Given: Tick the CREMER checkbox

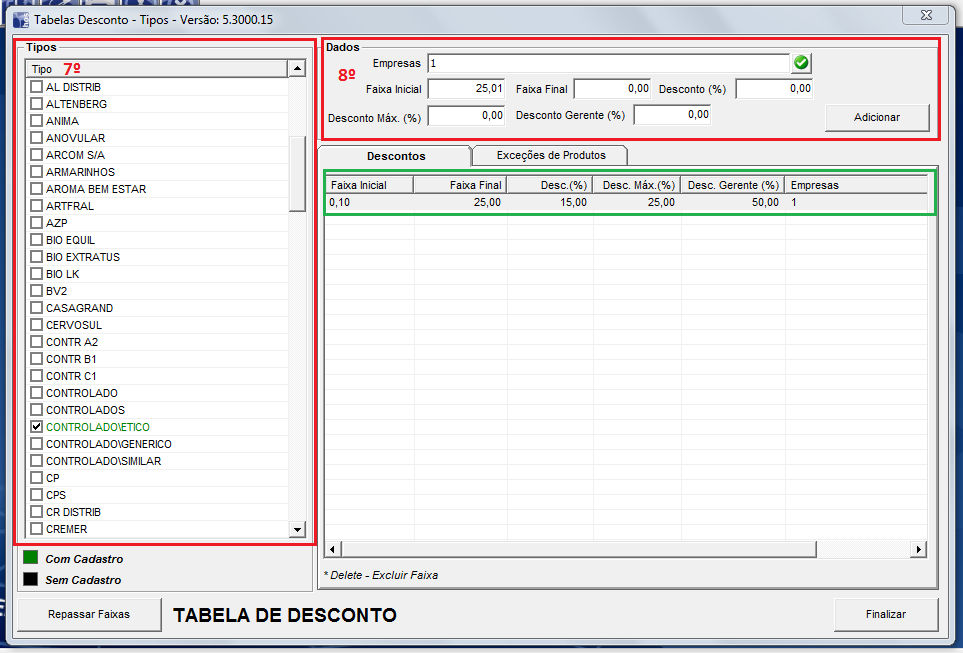Looking at the screenshot, I should (x=37, y=529).
